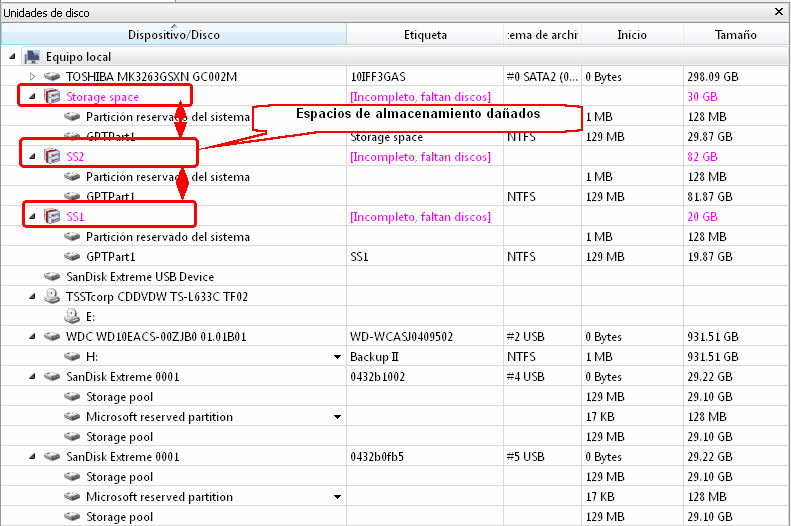Click the Storage space pool icon
This screenshot has height=526, width=791.
coord(52,96)
